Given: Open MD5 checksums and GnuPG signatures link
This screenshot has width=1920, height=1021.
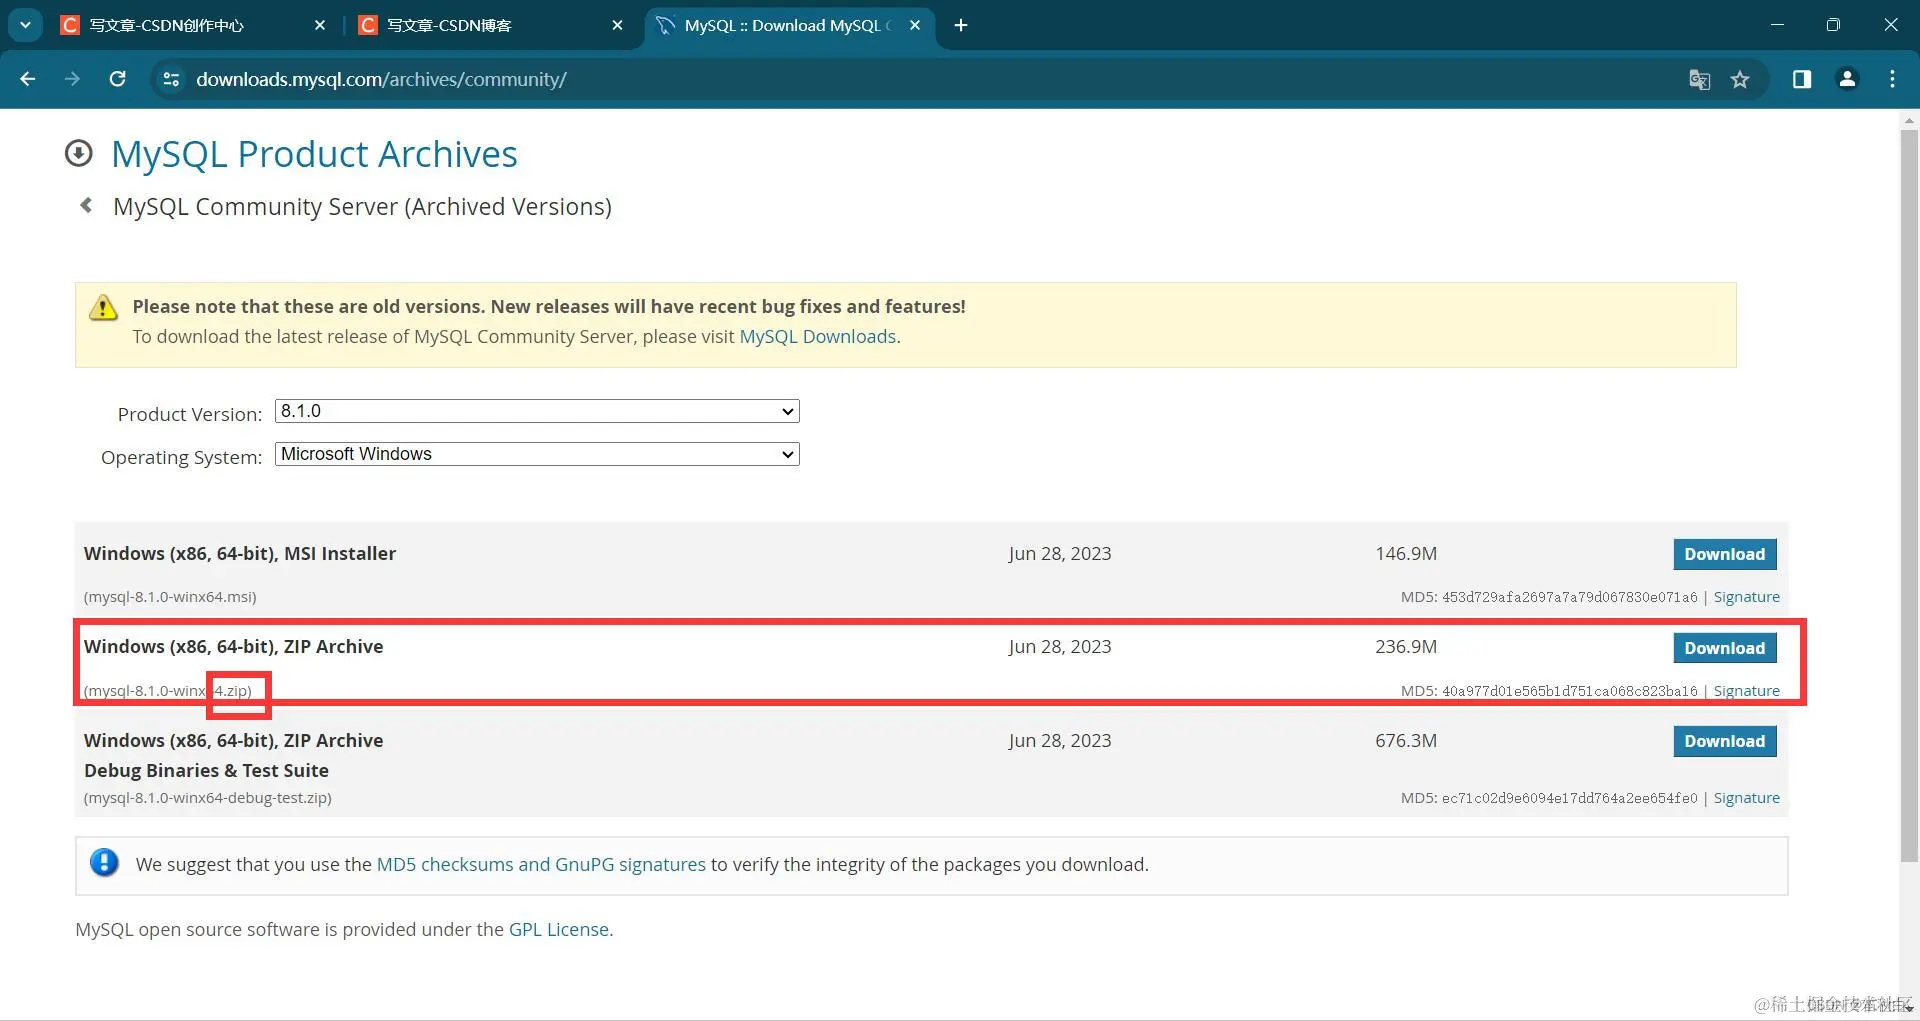Looking at the screenshot, I should click(541, 865).
